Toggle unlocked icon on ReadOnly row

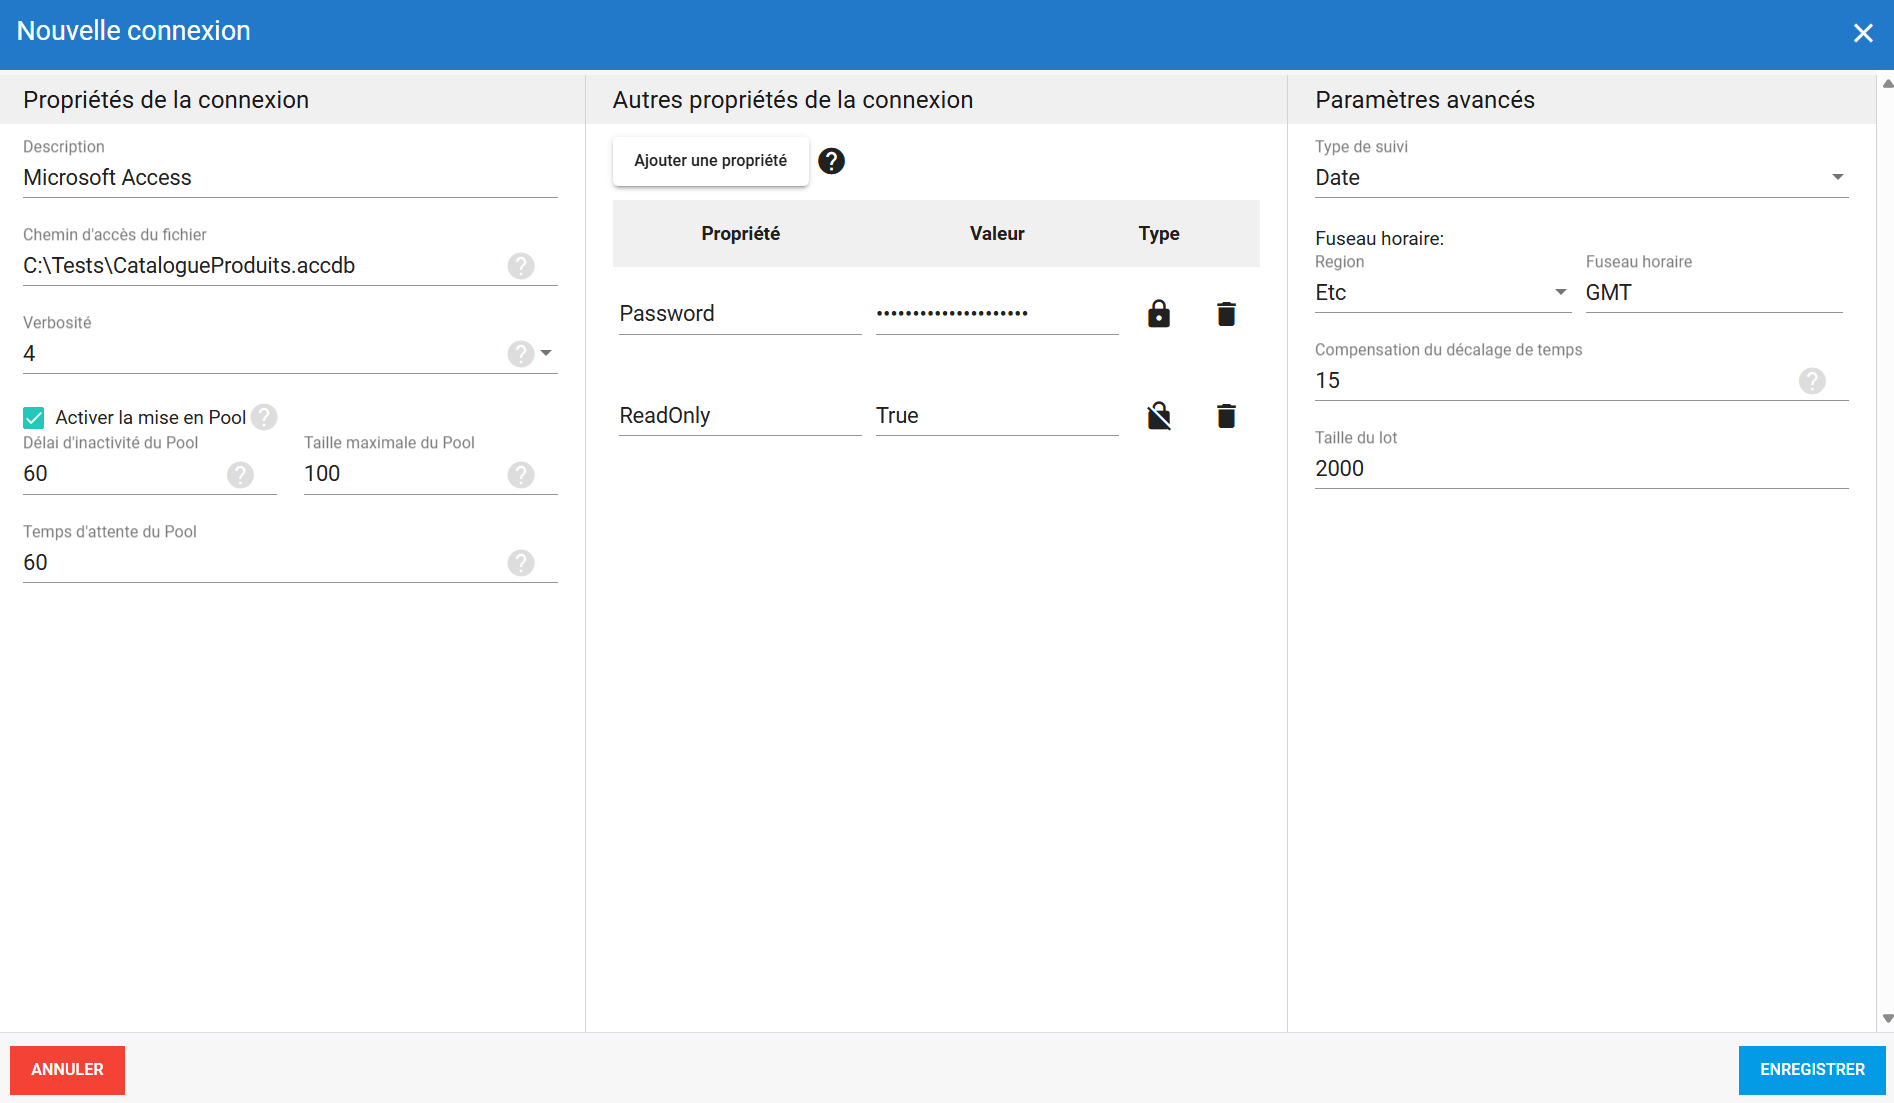(x=1158, y=416)
